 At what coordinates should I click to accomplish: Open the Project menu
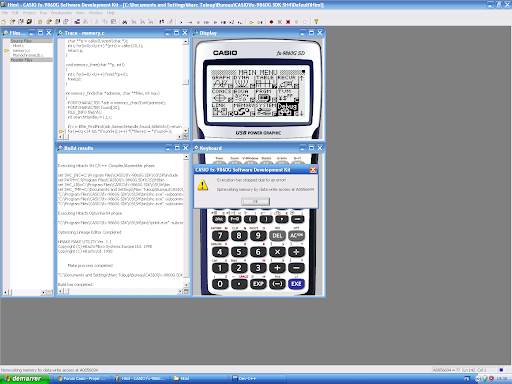(x=29, y=13)
